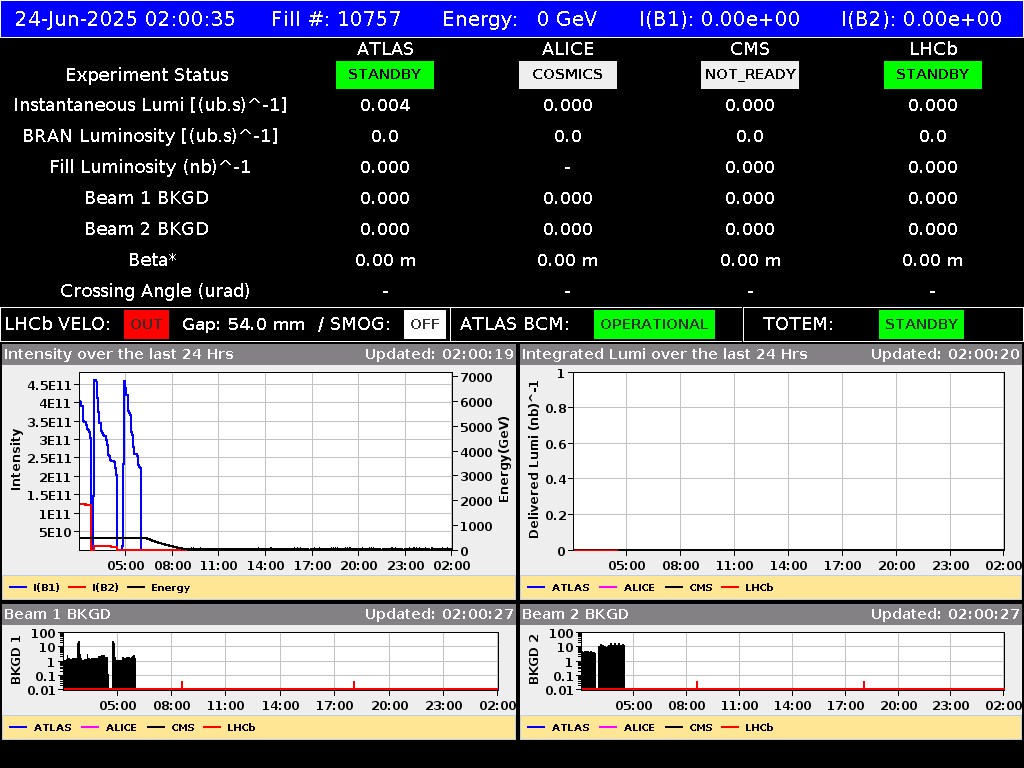
Task: Click the Delivered Lumi (nb)^-1 axis label
Action: click(x=534, y=460)
